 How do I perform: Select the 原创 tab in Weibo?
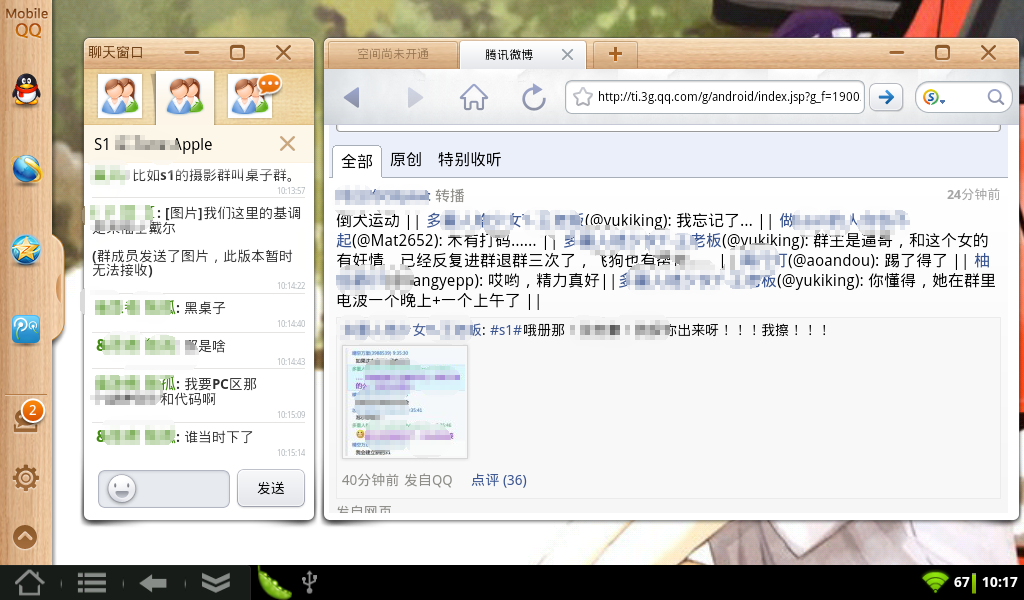click(x=406, y=159)
